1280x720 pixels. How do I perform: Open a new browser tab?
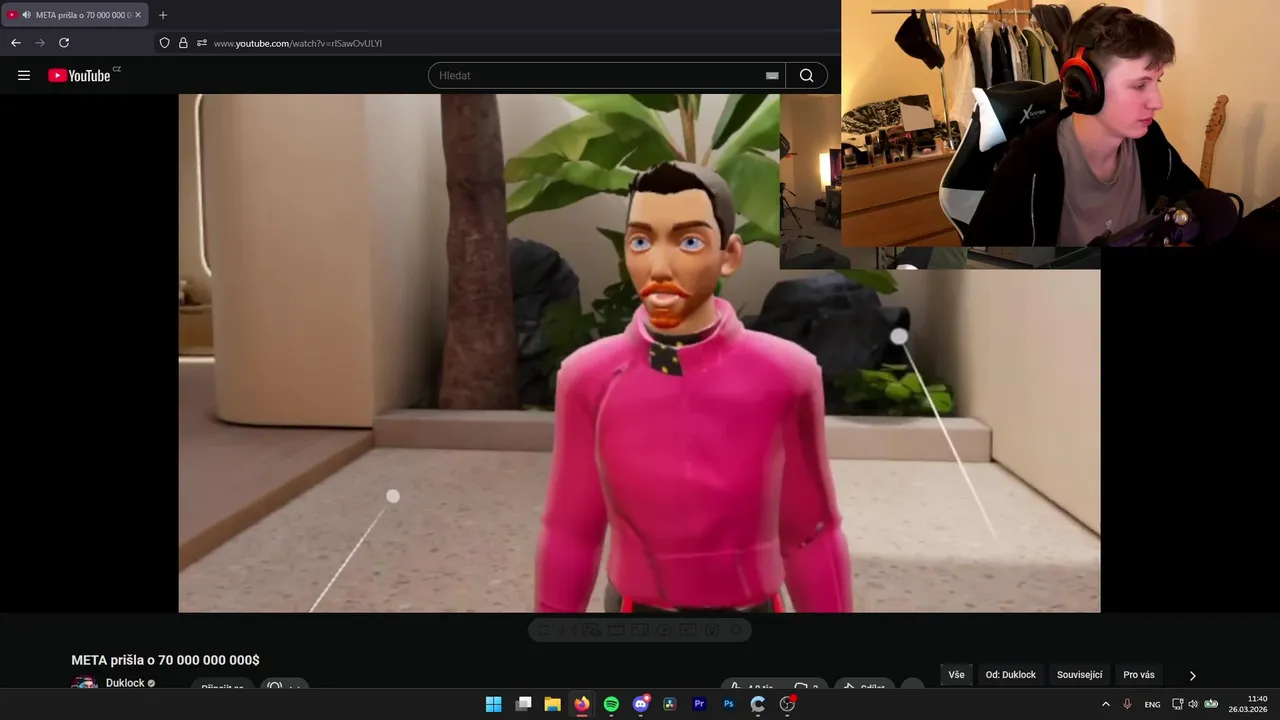[x=163, y=15]
